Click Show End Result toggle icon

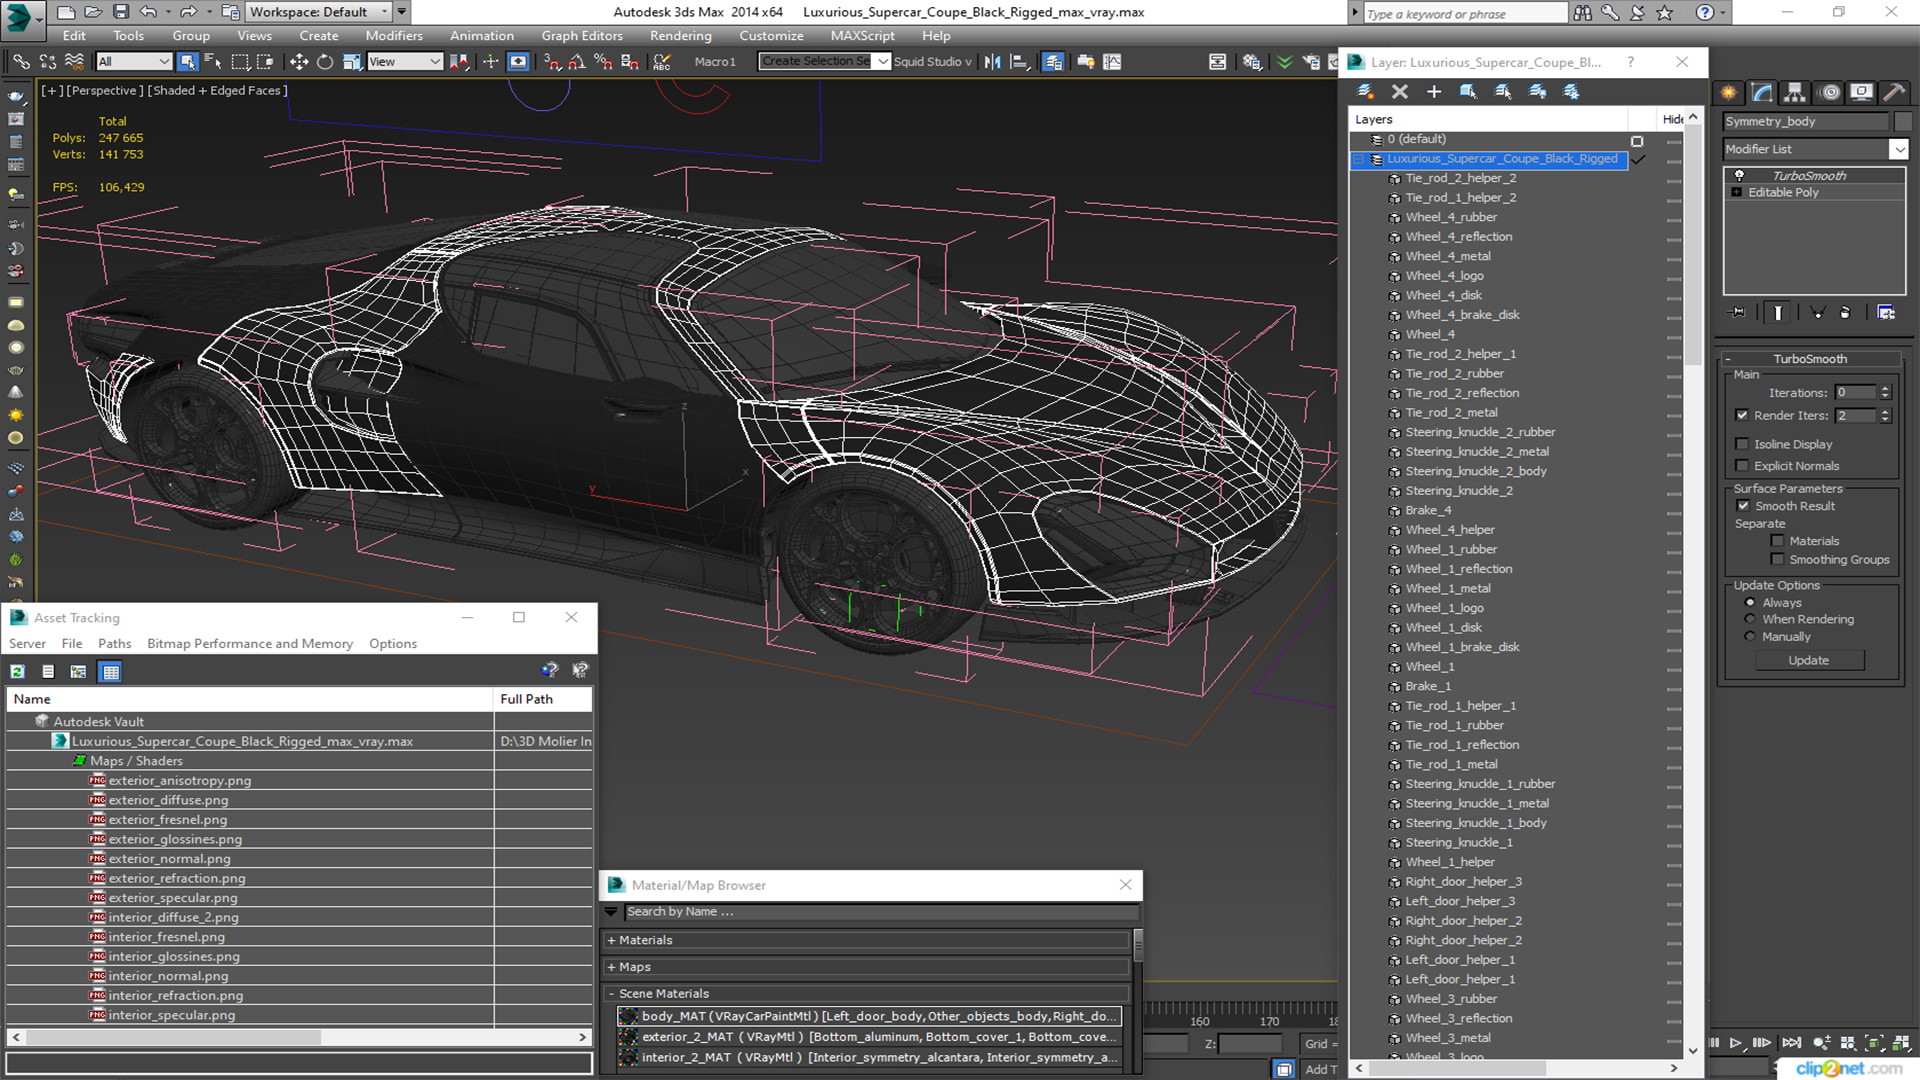(x=1778, y=313)
